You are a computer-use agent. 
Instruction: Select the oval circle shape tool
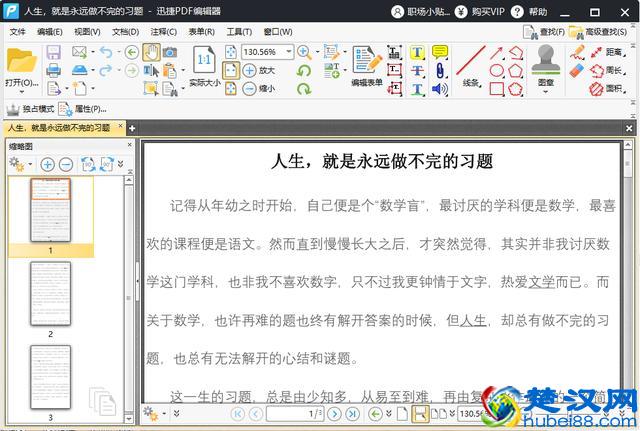[x=496, y=70]
